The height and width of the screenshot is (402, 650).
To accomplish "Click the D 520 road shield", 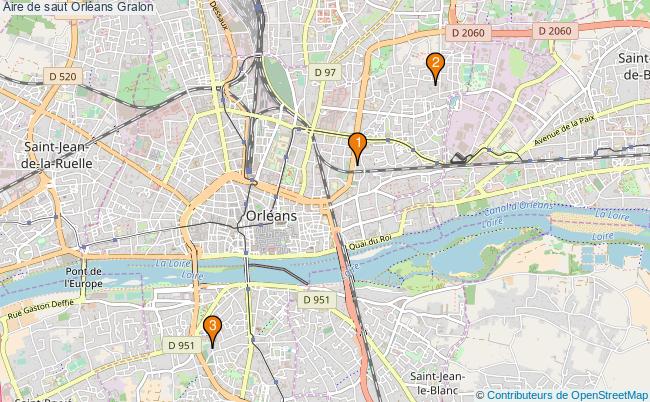I will 63,77.
